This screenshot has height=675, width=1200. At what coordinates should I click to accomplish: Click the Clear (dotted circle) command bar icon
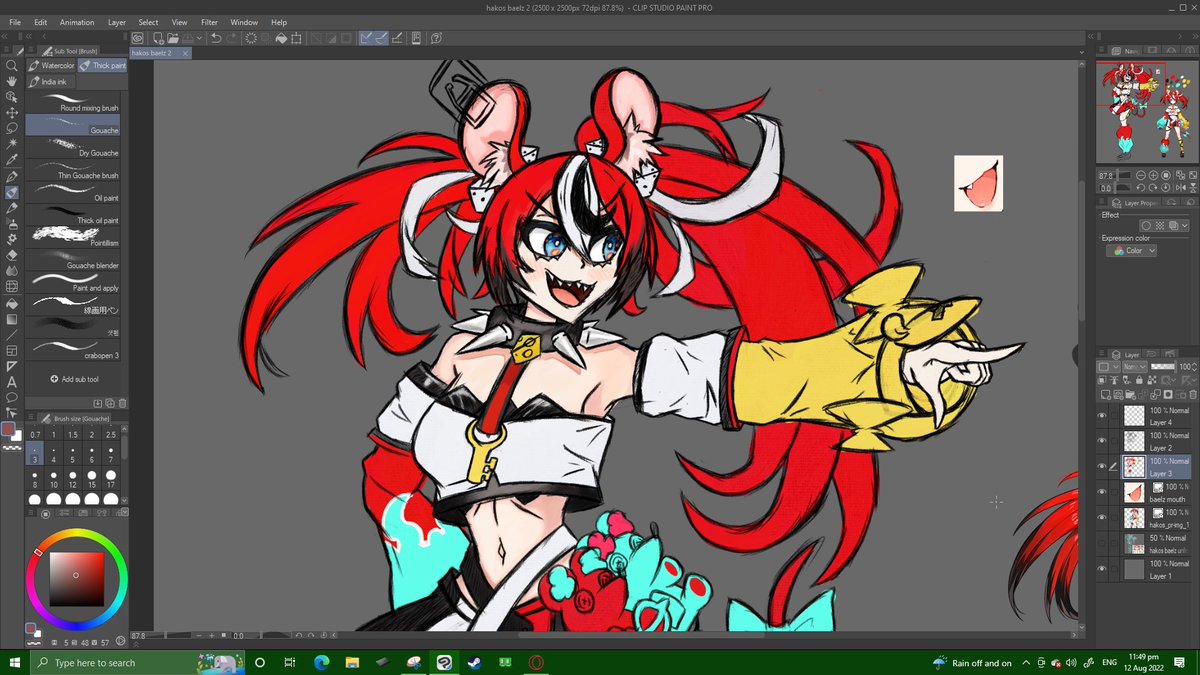tap(251, 38)
